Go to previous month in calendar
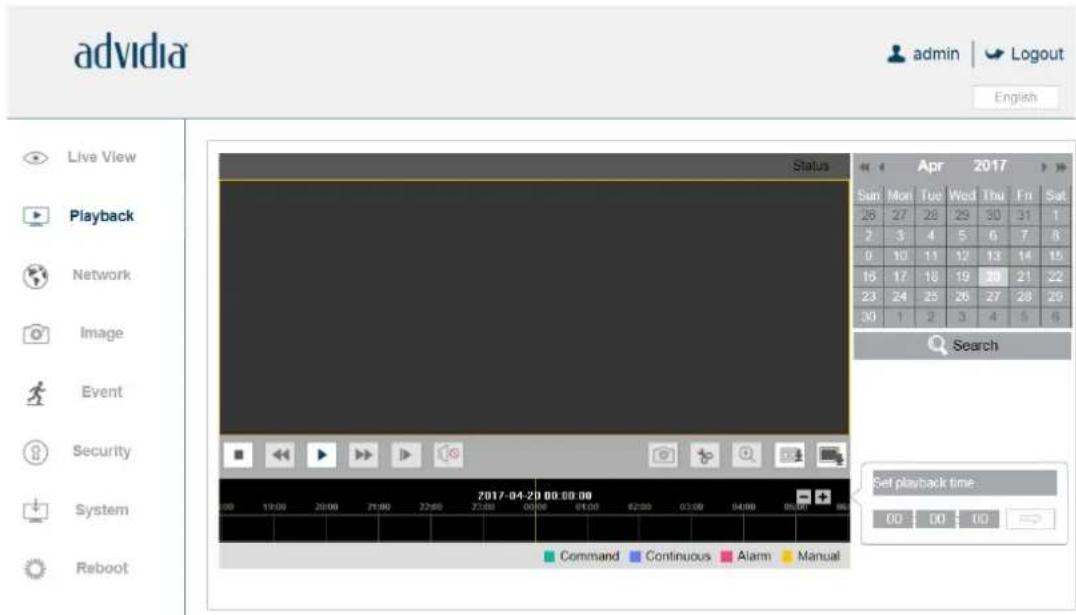 [882, 167]
